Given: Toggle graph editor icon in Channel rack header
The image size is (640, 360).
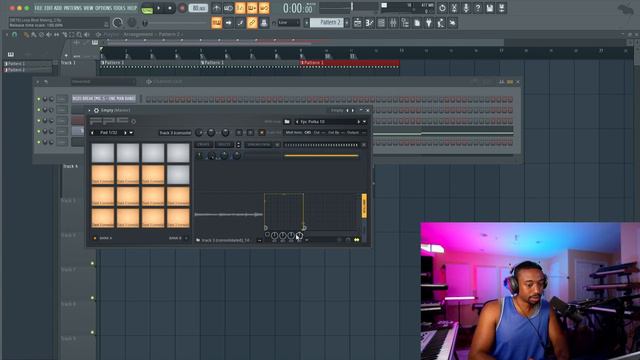Looking at the screenshot, I should coord(502,82).
